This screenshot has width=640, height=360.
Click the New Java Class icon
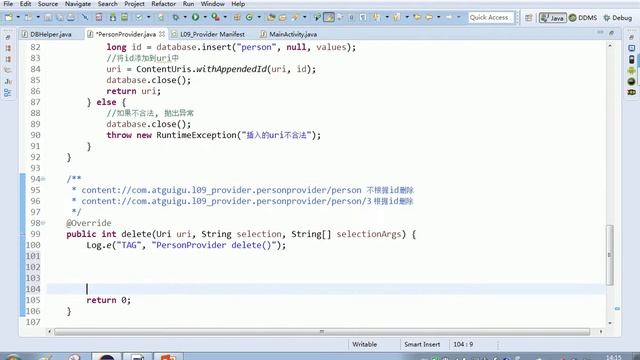coord(249,18)
